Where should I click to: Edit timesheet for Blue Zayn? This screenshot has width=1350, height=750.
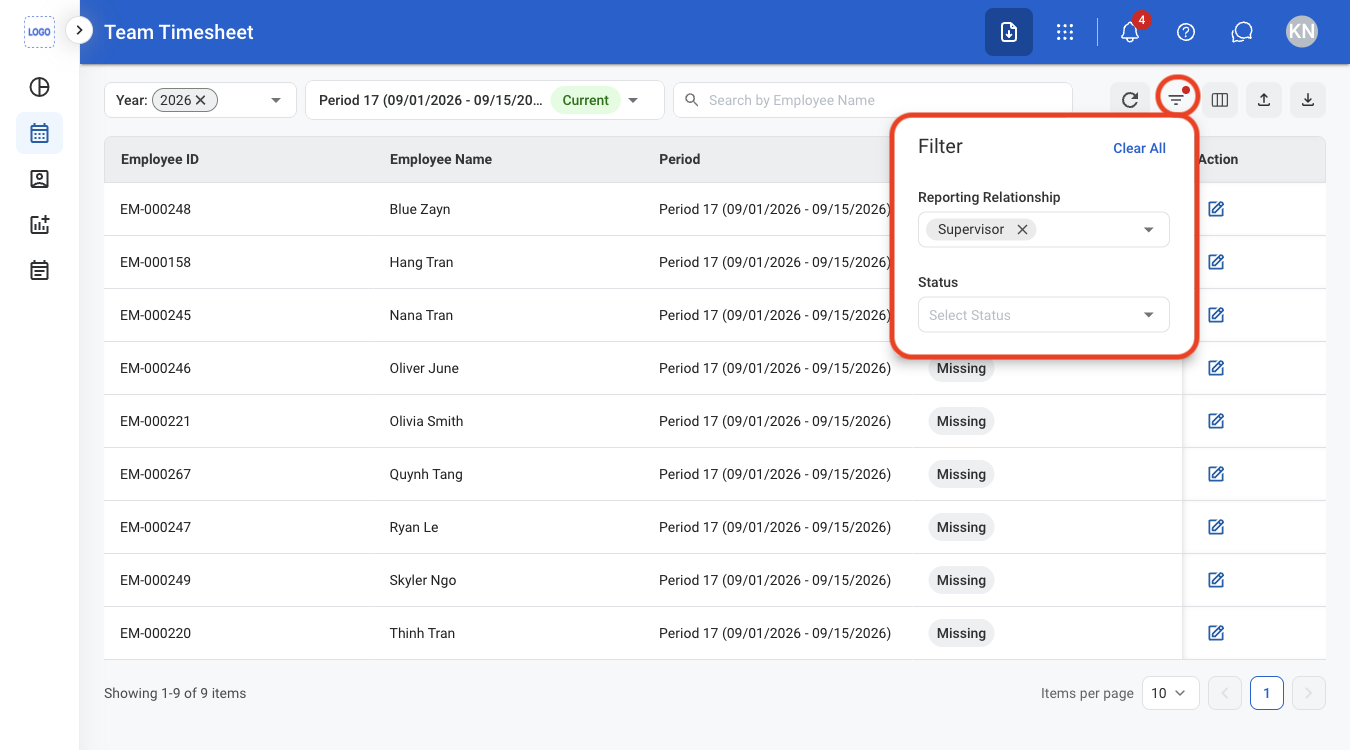tap(1216, 209)
